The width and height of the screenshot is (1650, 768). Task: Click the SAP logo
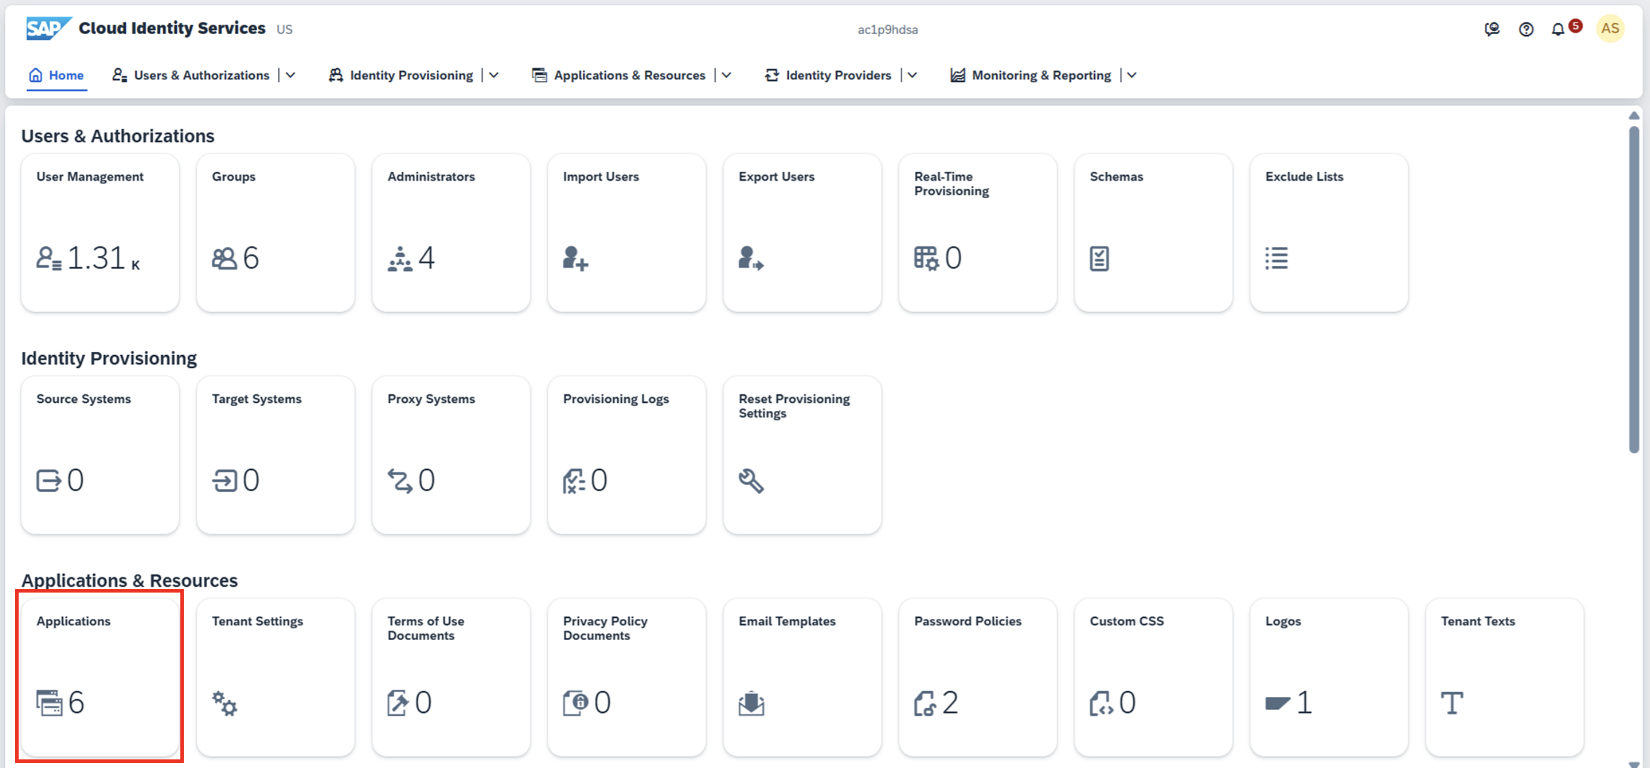[47, 29]
